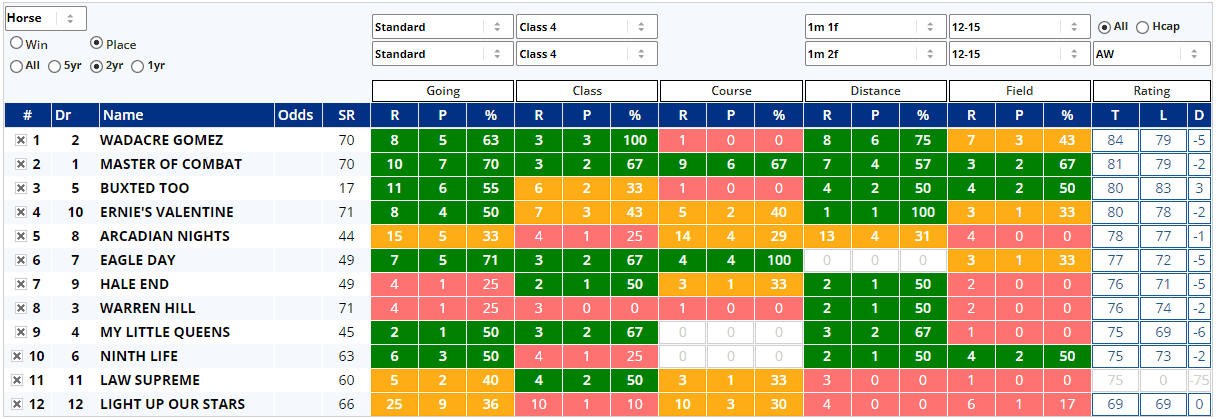Select the Win radio button
This screenshot has height=419, width=1216.
pyautogui.click(x=17, y=44)
